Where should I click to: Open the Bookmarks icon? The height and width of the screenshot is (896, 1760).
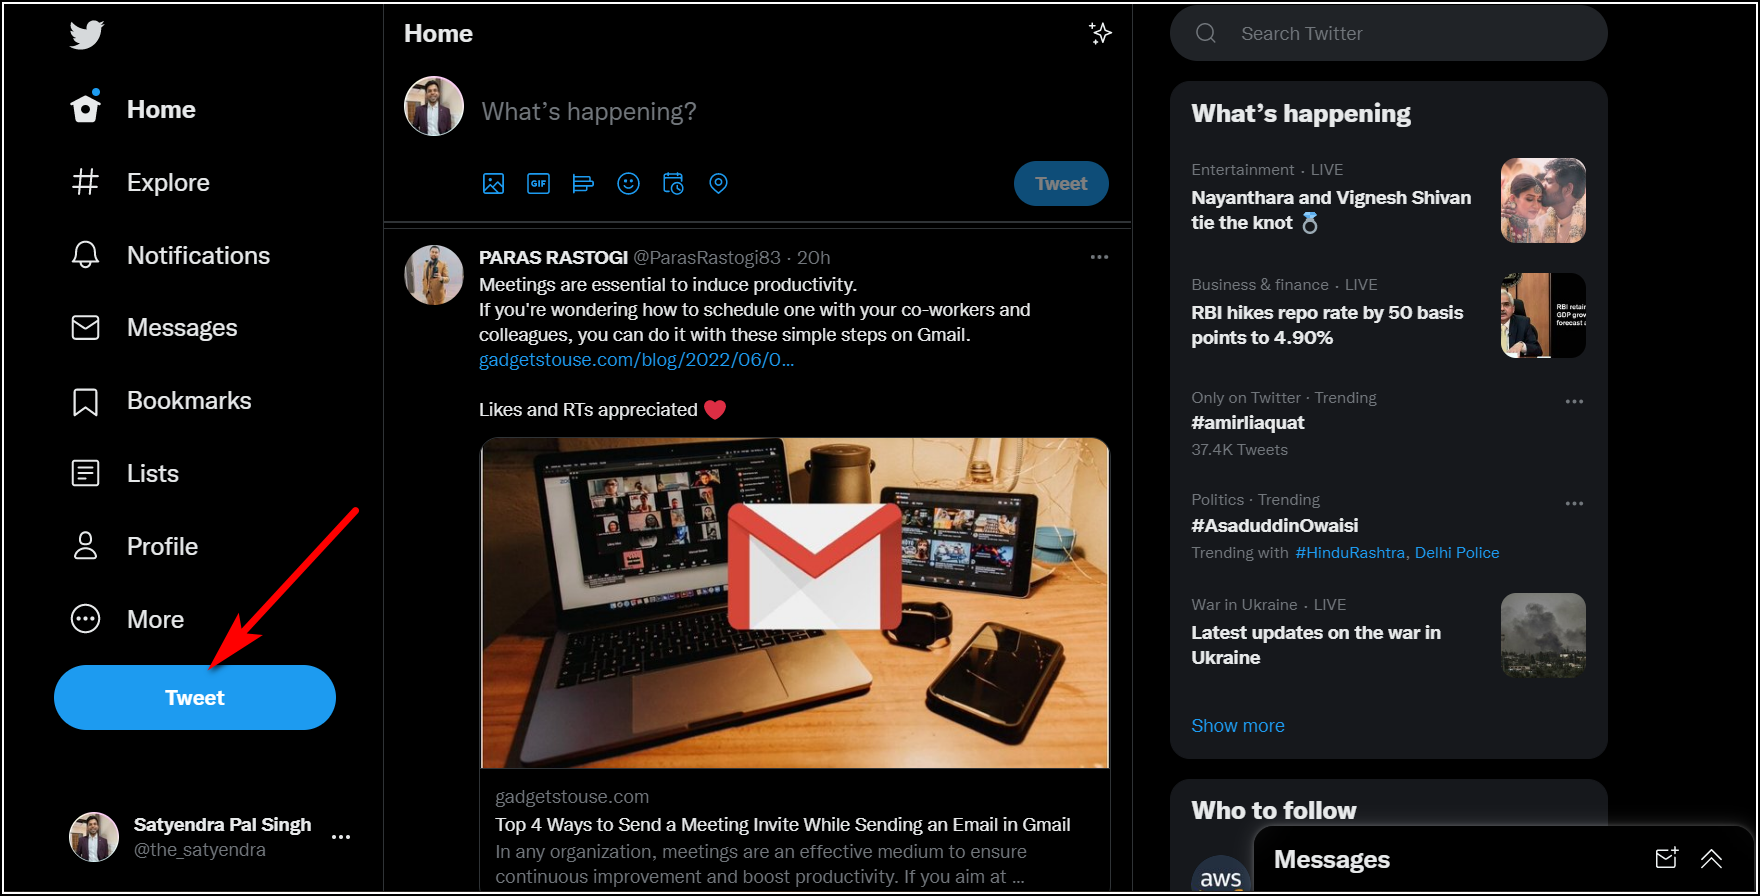pyautogui.click(x=86, y=401)
